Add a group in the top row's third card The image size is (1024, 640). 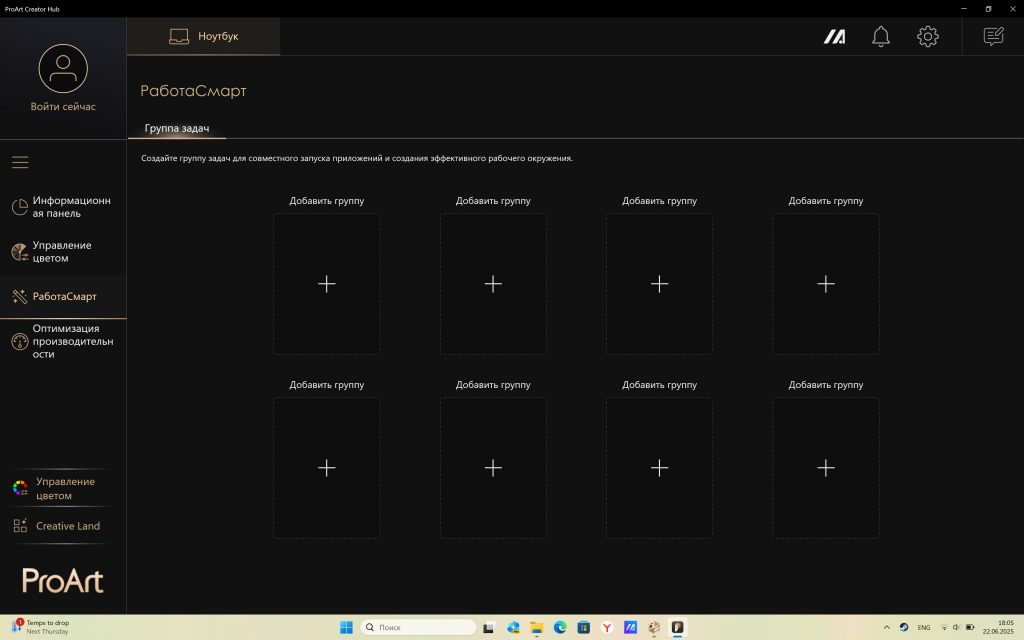(659, 283)
